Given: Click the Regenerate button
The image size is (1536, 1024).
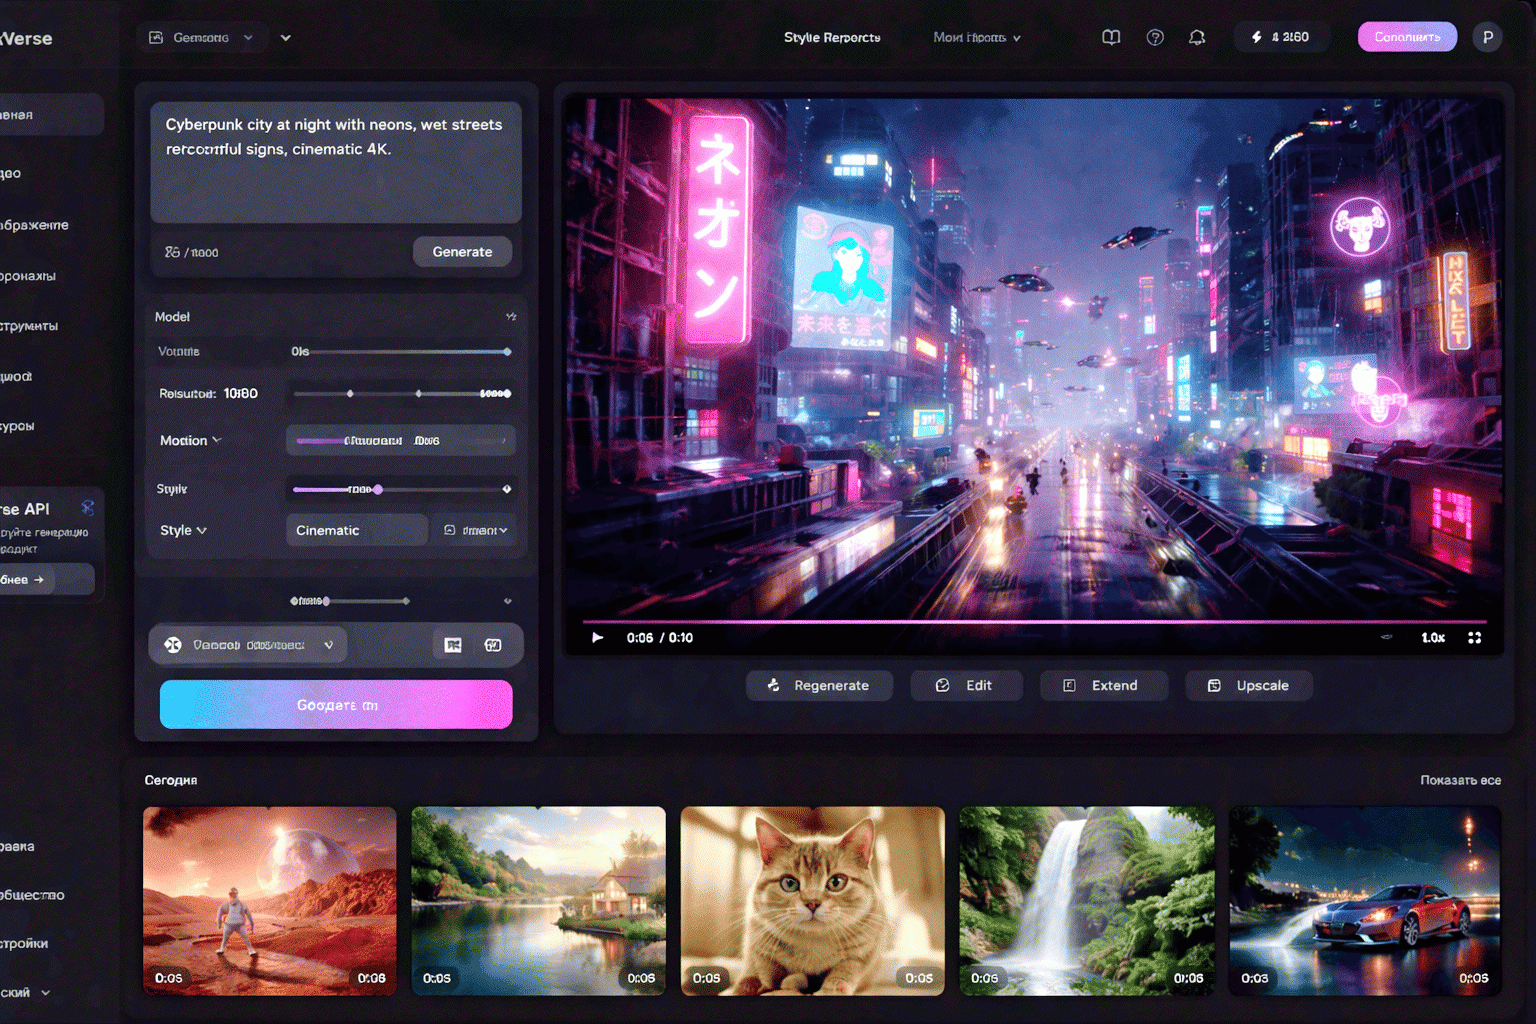Looking at the screenshot, I should 819,685.
